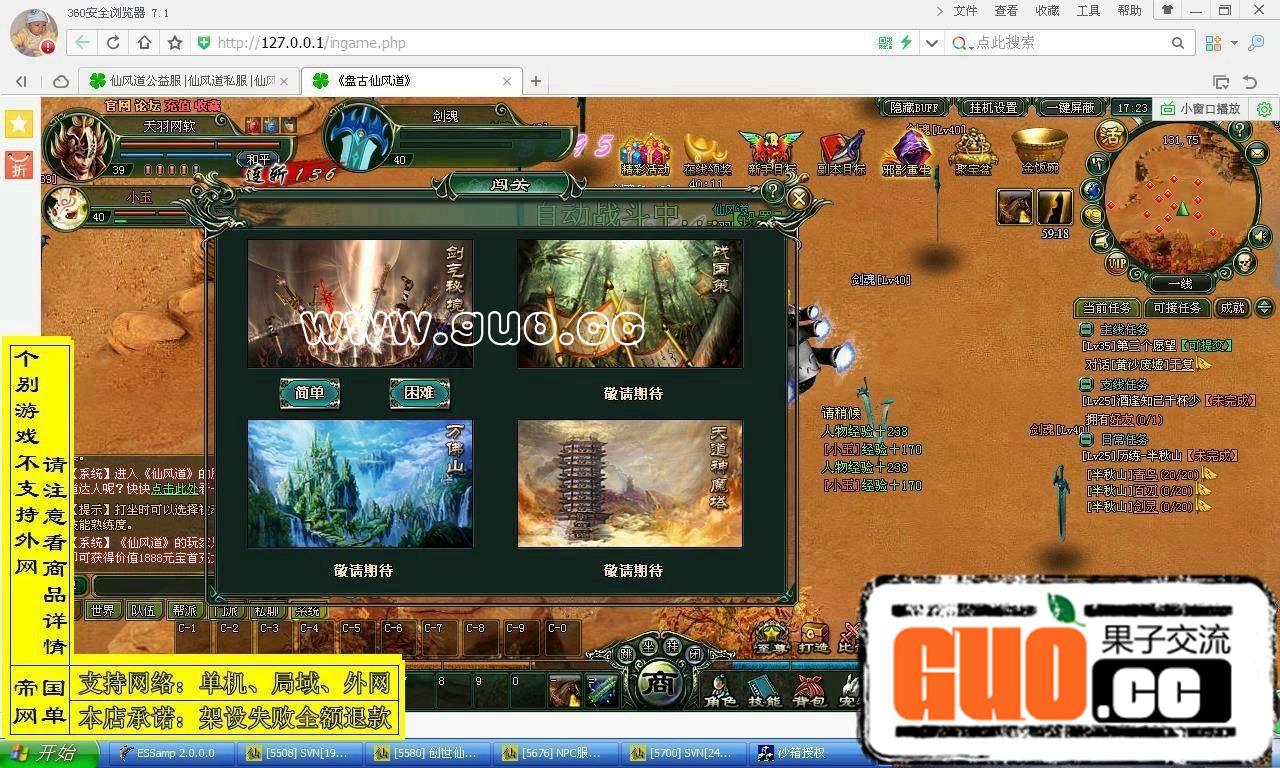
Task: Switch to the 可接任务 available quests tab
Action: 1177,308
